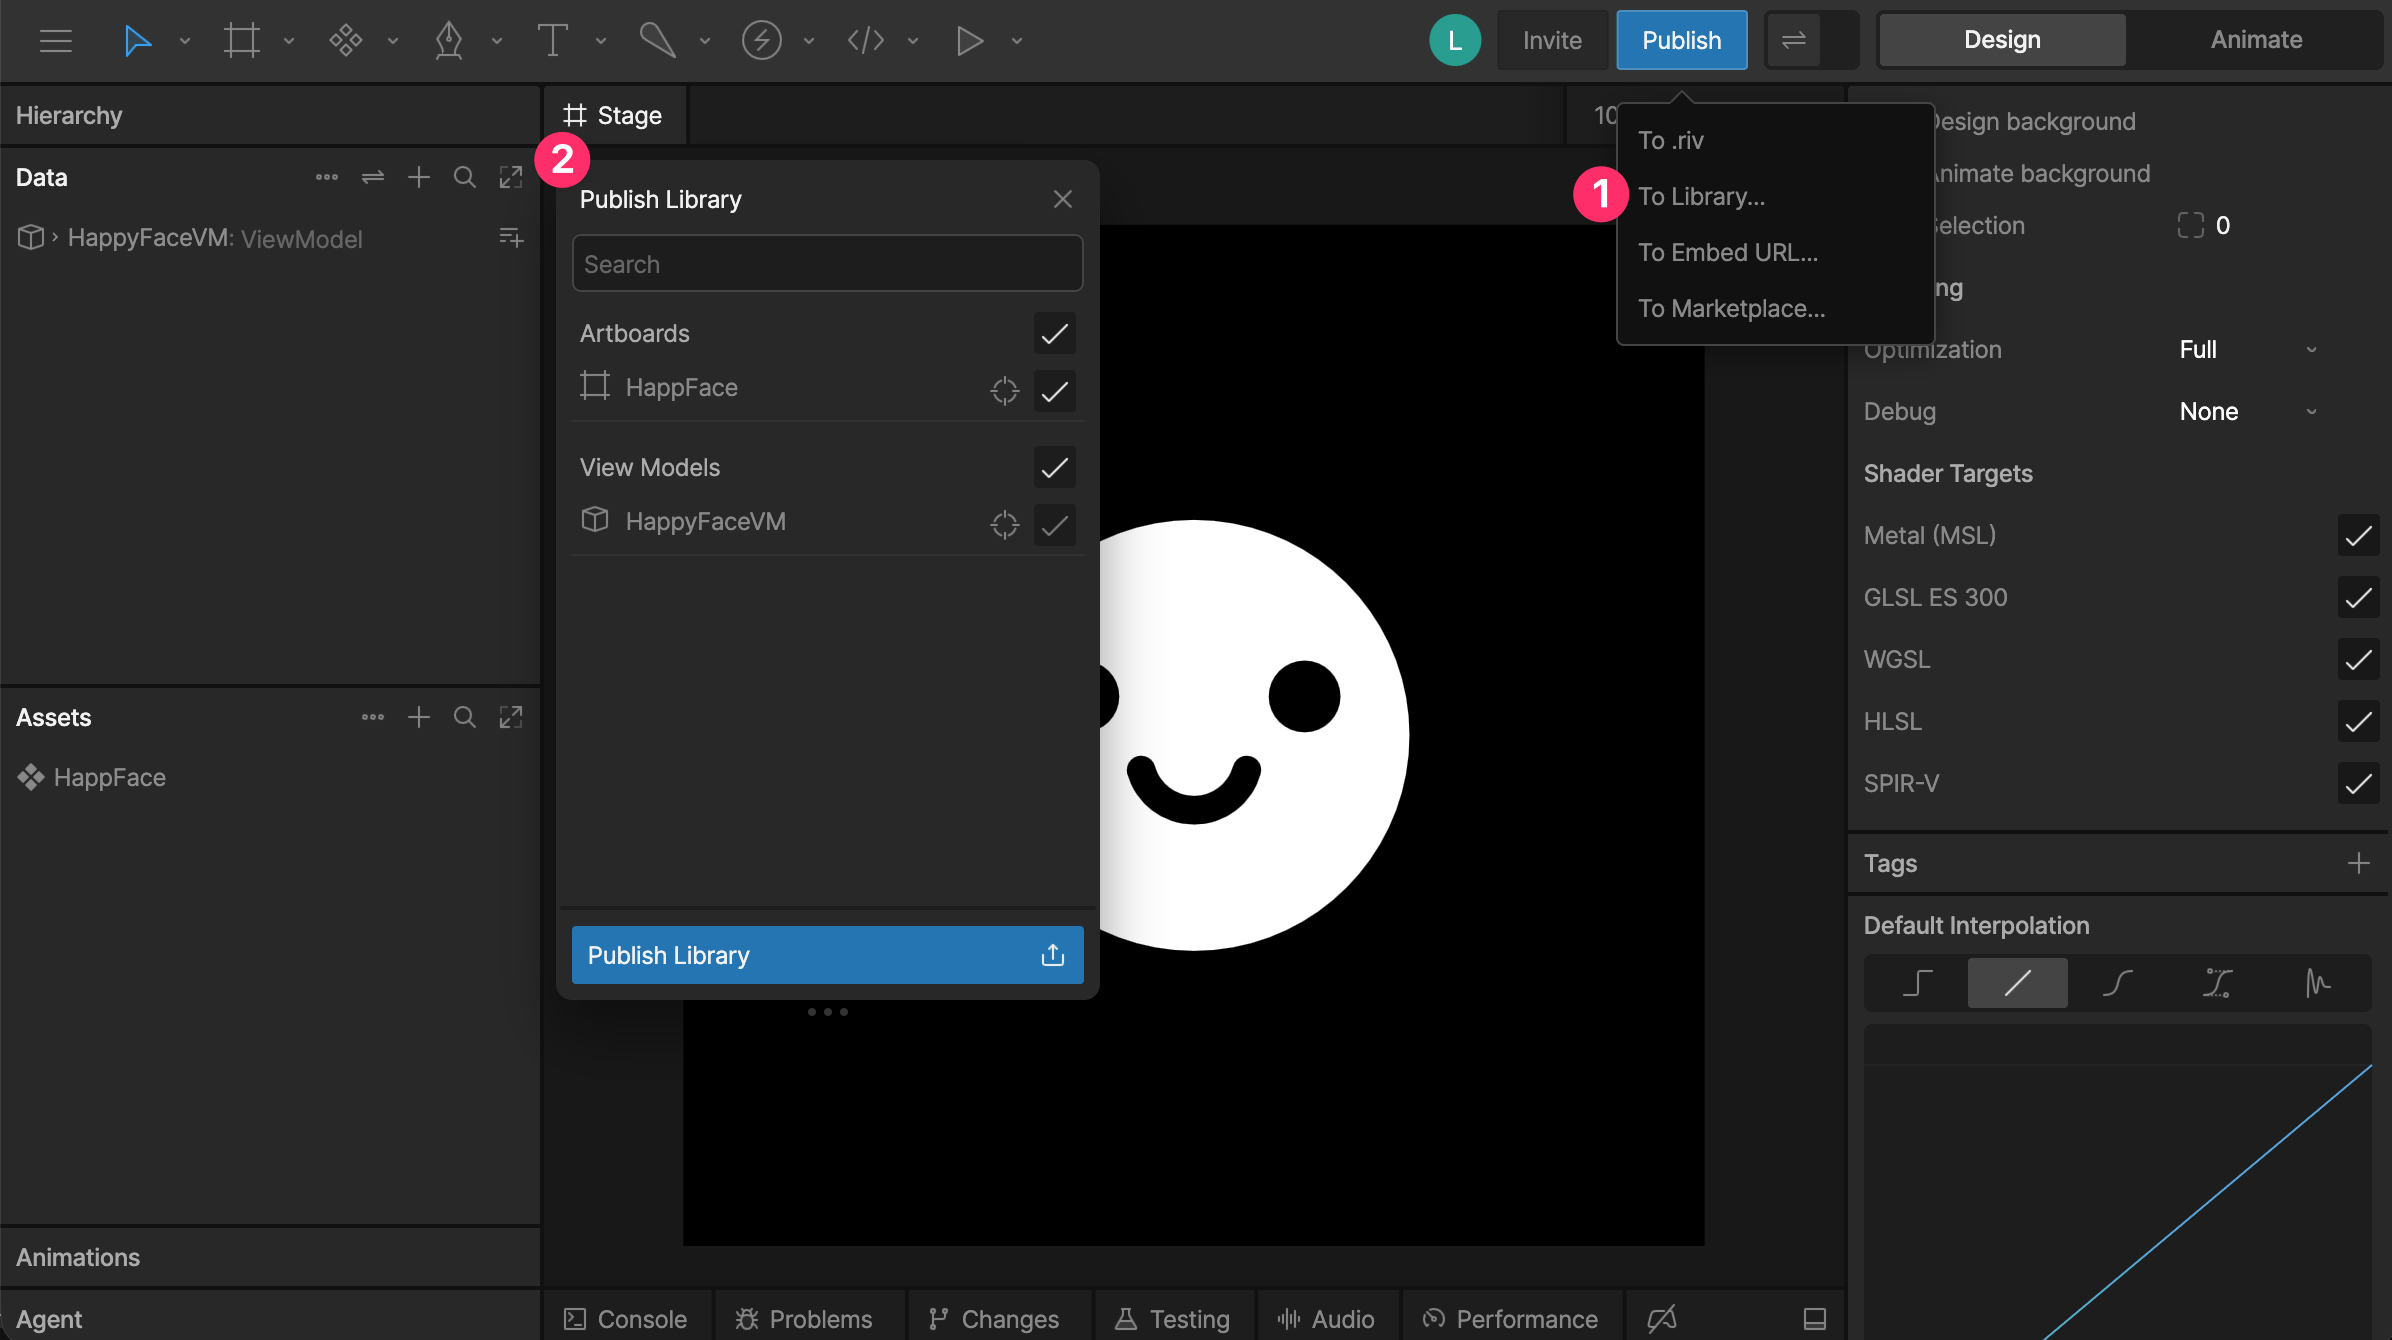Toggle SPIR-V shader target
The width and height of the screenshot is (2392, 1340).
coord(2358,784)
